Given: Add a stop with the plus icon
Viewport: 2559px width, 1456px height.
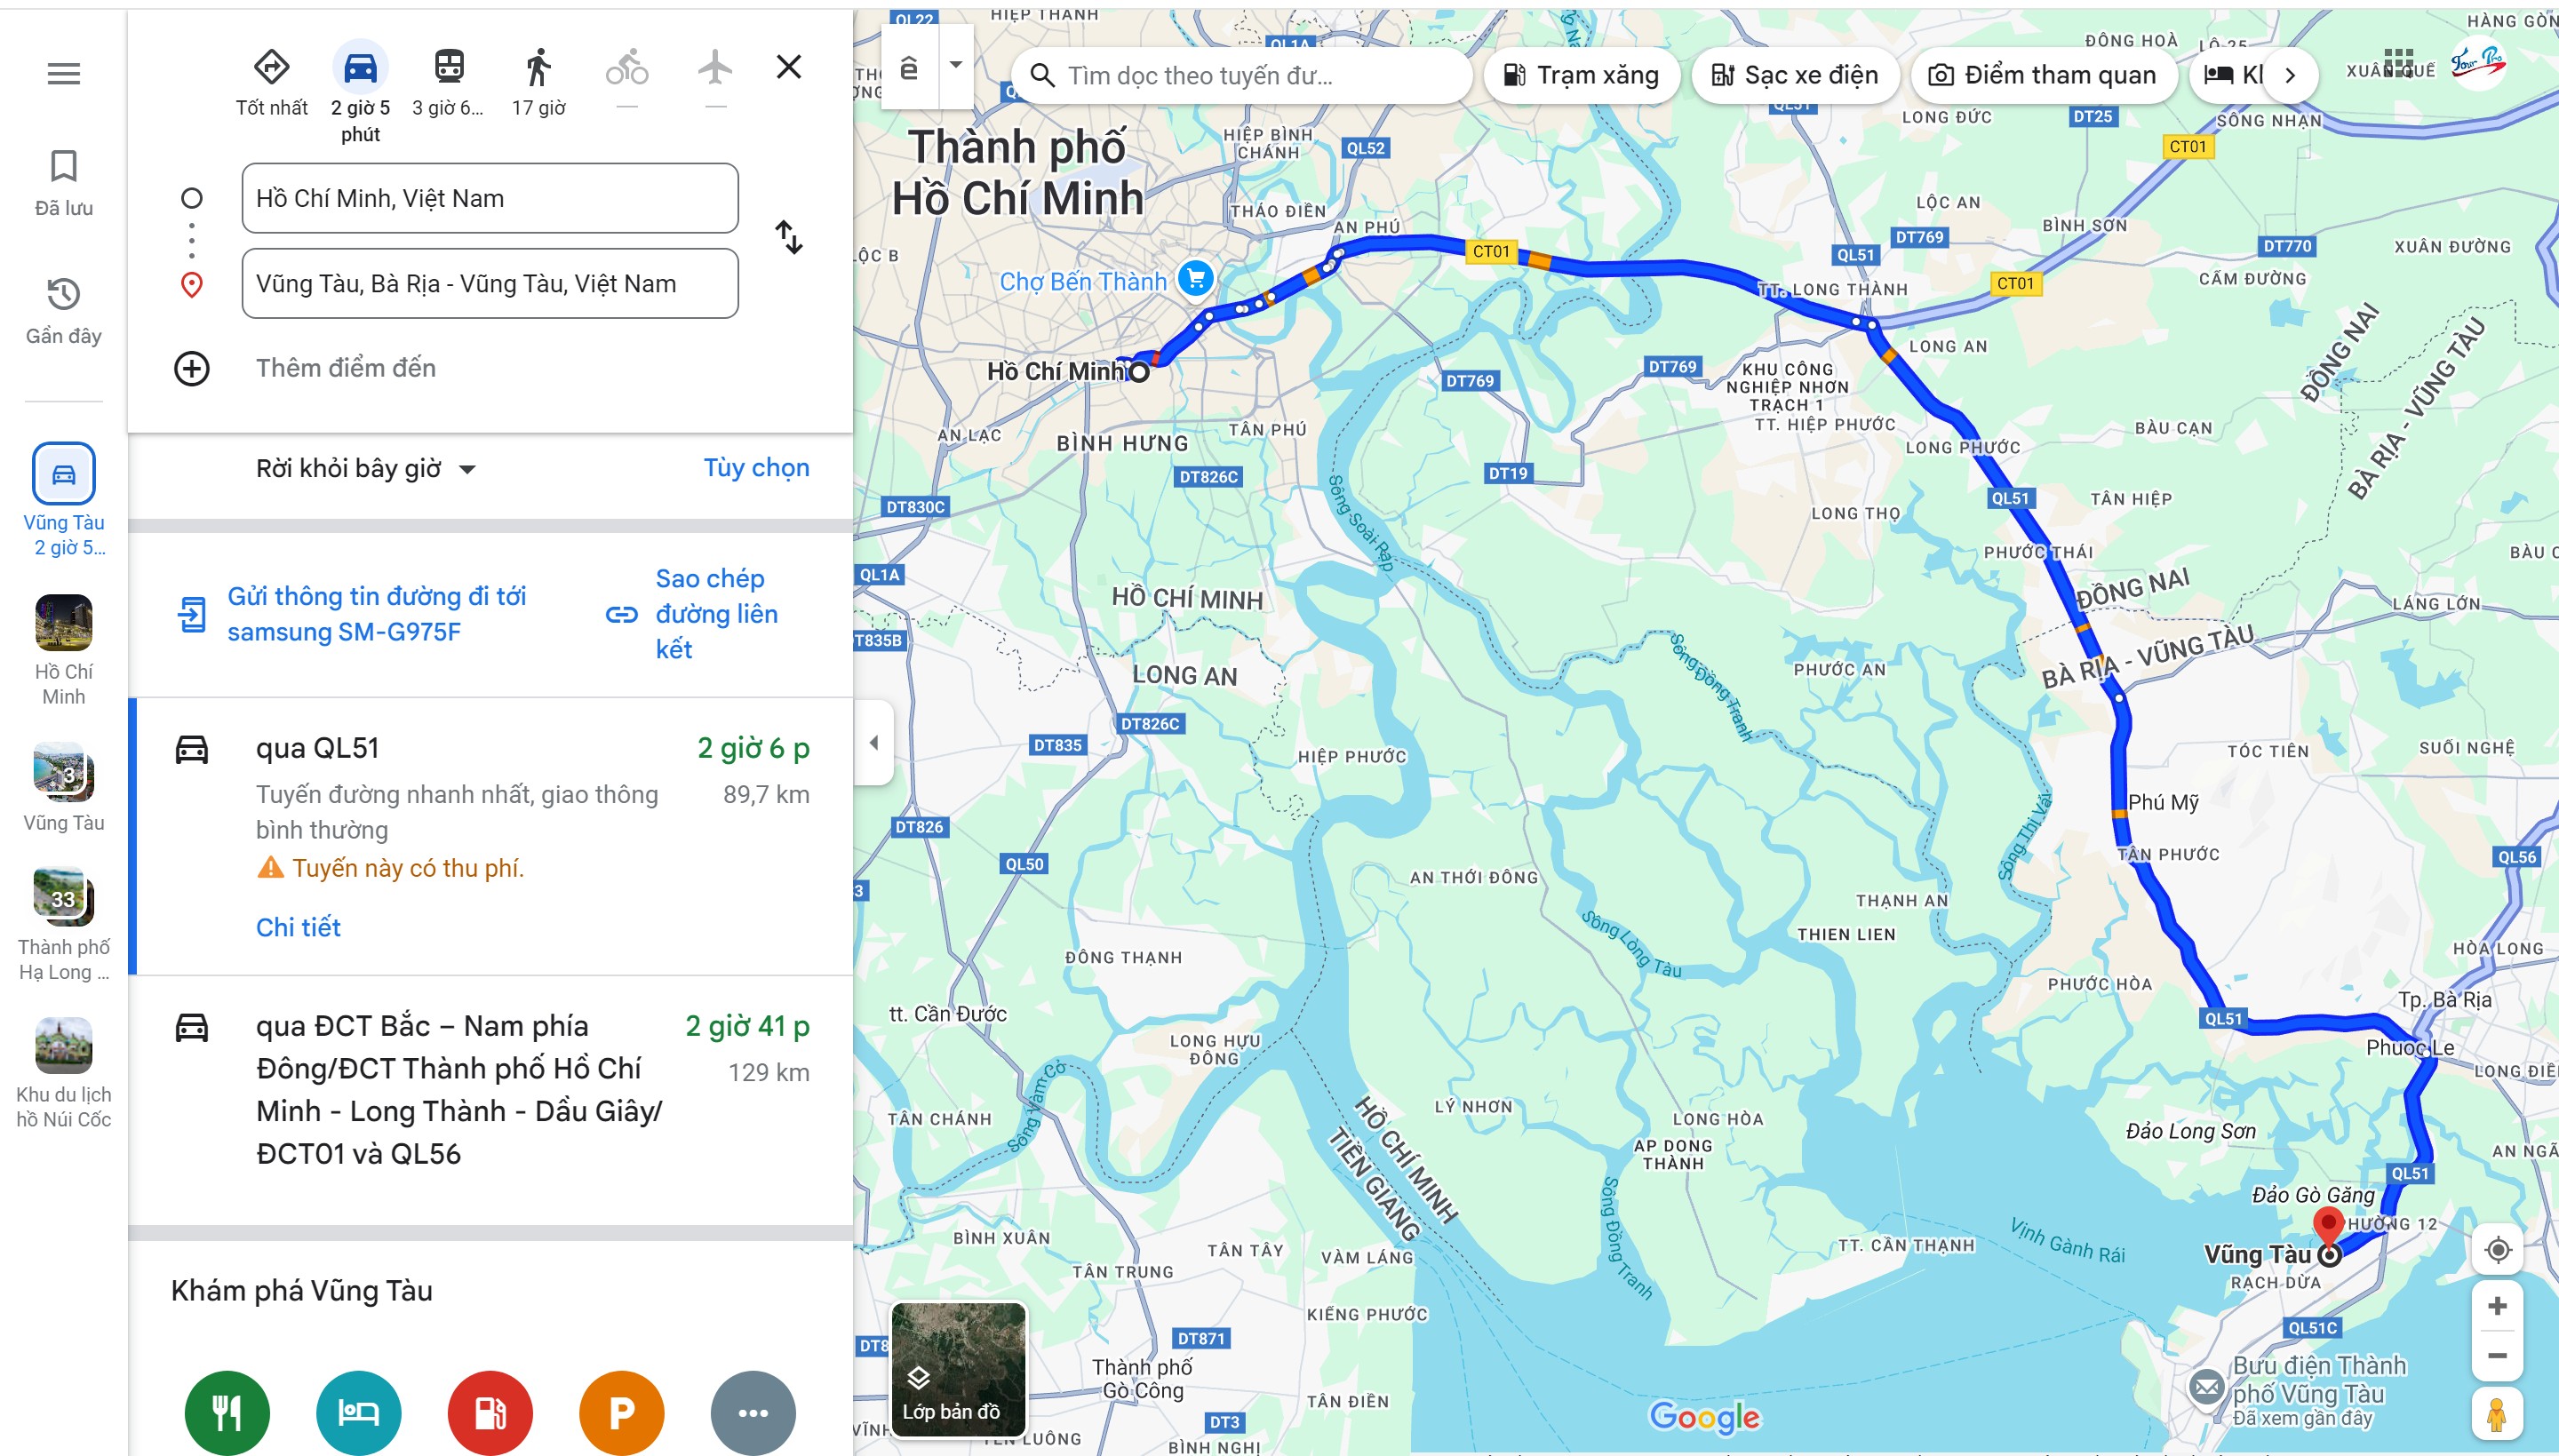Looking at the screenshot, I should (192, 368).
